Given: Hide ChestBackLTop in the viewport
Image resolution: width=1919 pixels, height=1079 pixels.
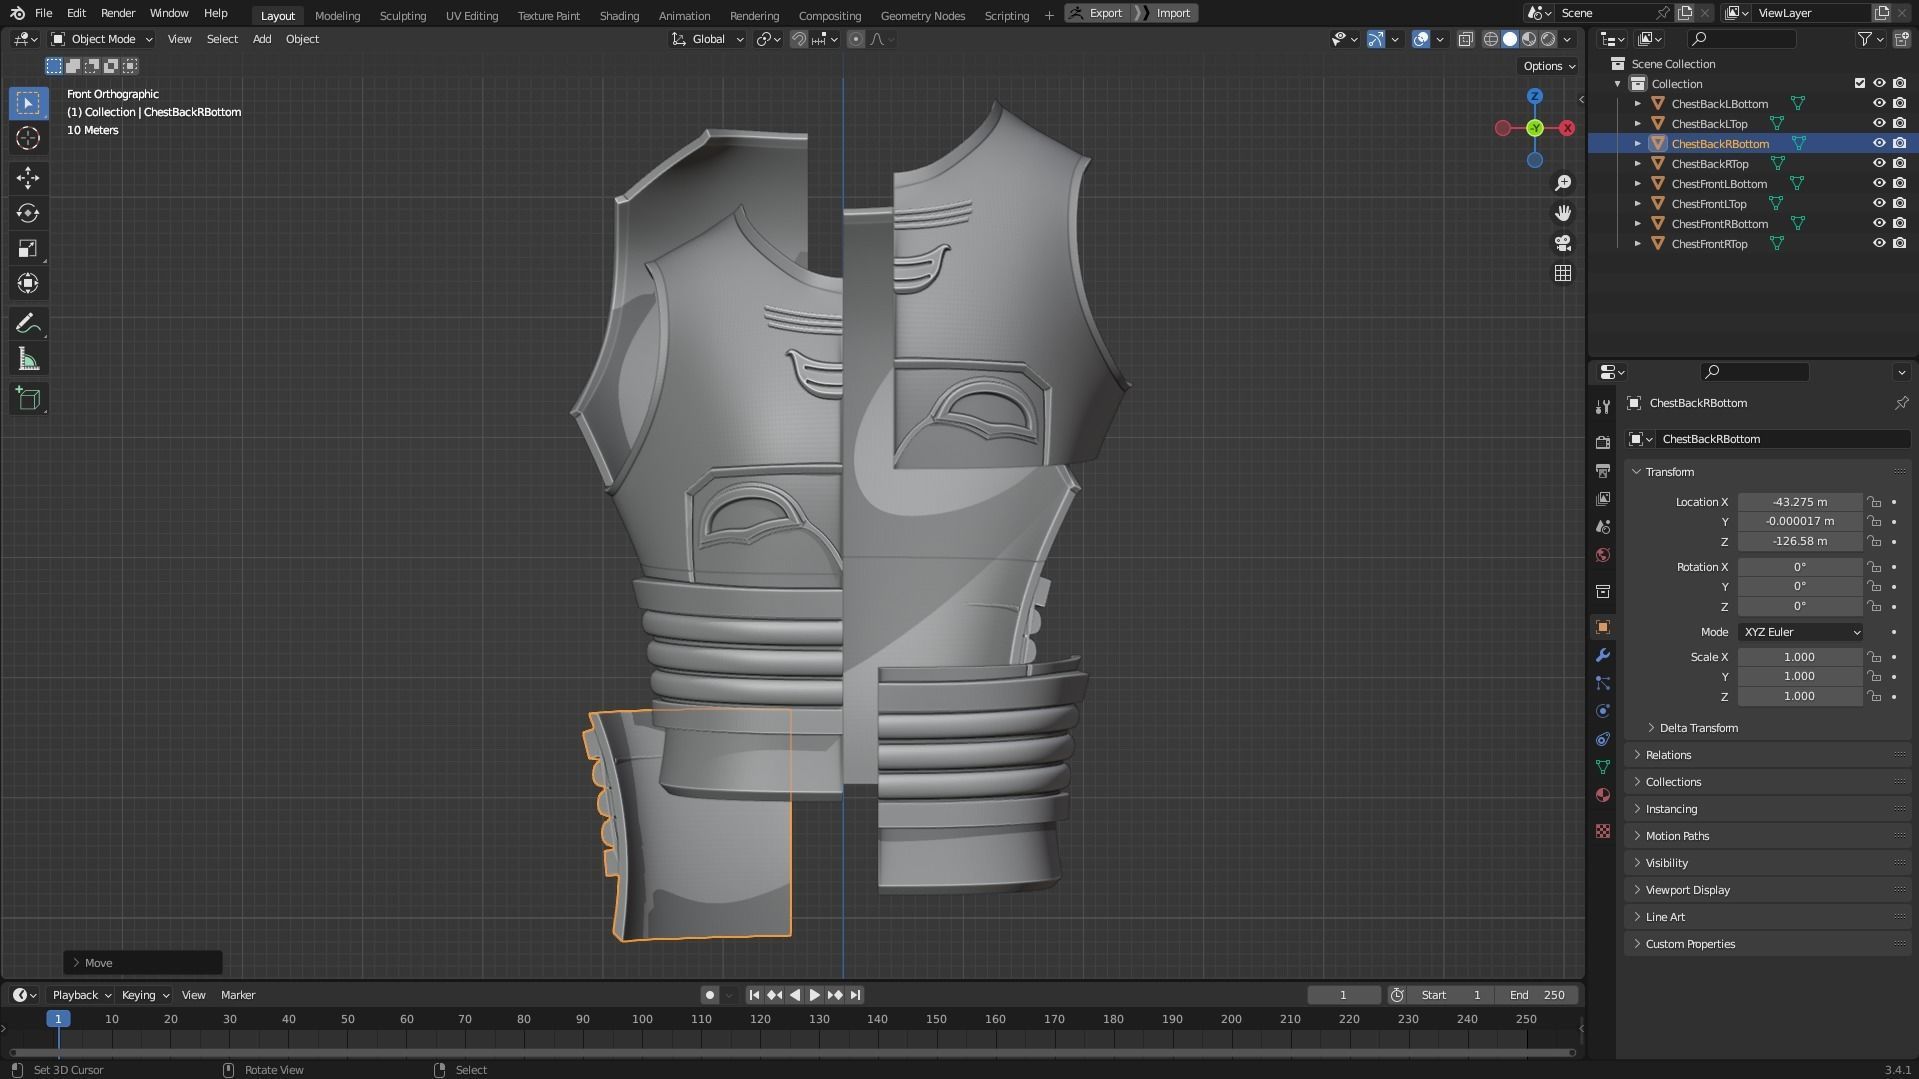Looking at the screenshot, I should (1878, 124).
